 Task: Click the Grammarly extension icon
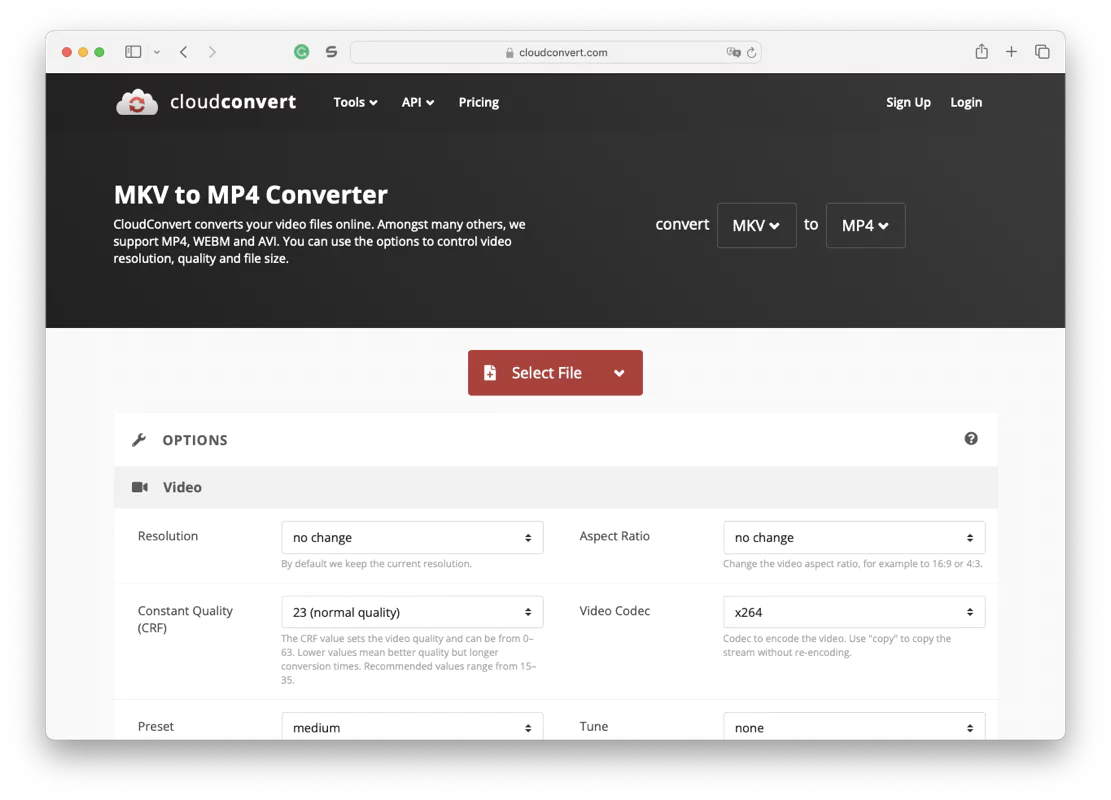click(301, 52)
